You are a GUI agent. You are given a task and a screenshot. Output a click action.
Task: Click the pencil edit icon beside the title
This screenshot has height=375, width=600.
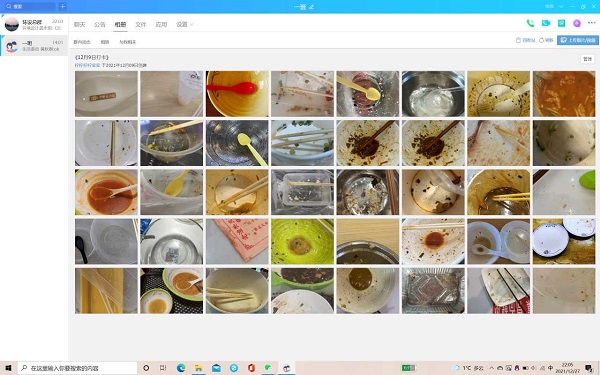[x=311, y=7]
